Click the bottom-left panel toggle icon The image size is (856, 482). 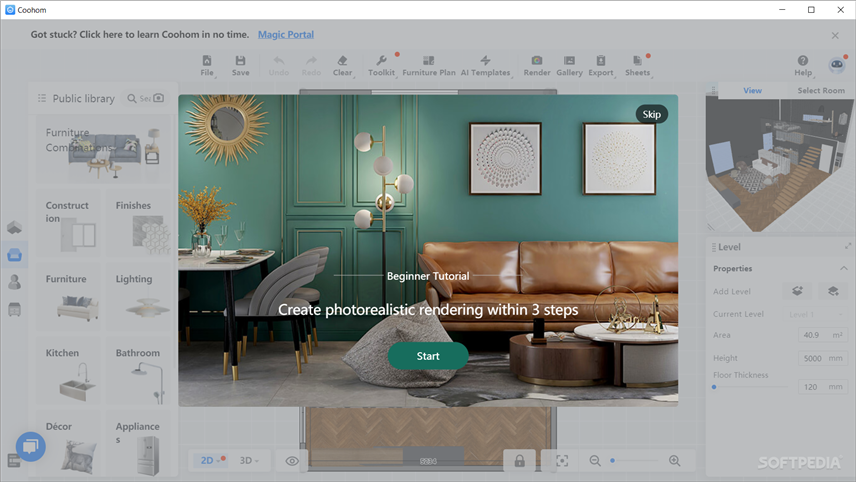tap(14, 460)
